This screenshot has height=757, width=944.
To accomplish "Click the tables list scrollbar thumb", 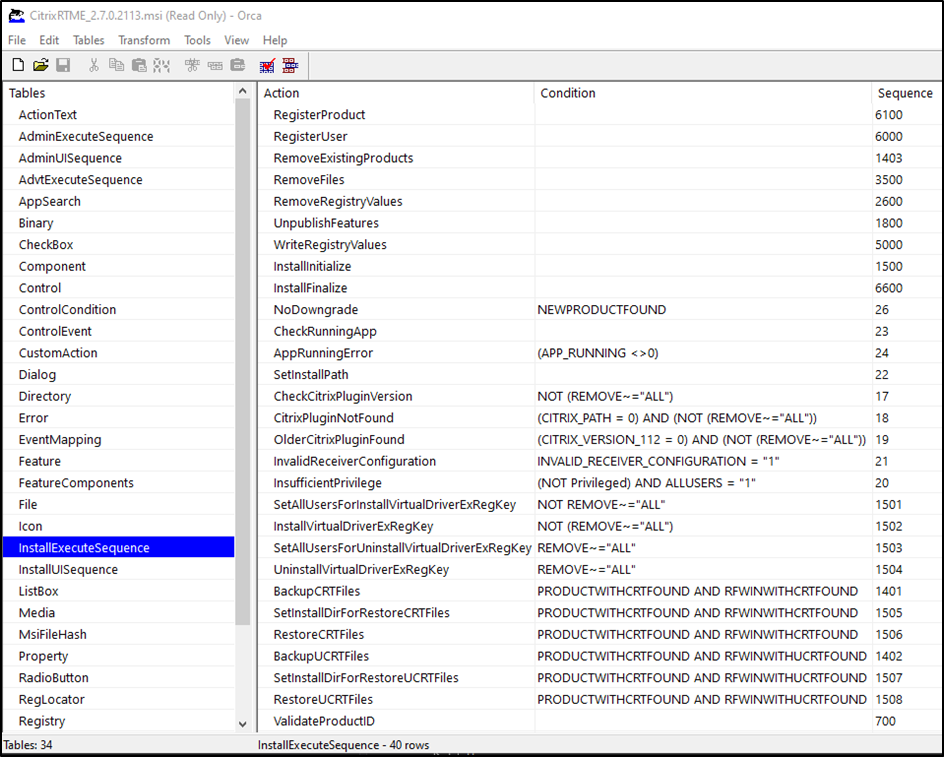I will pyautogui.click(x=243, y=362).
